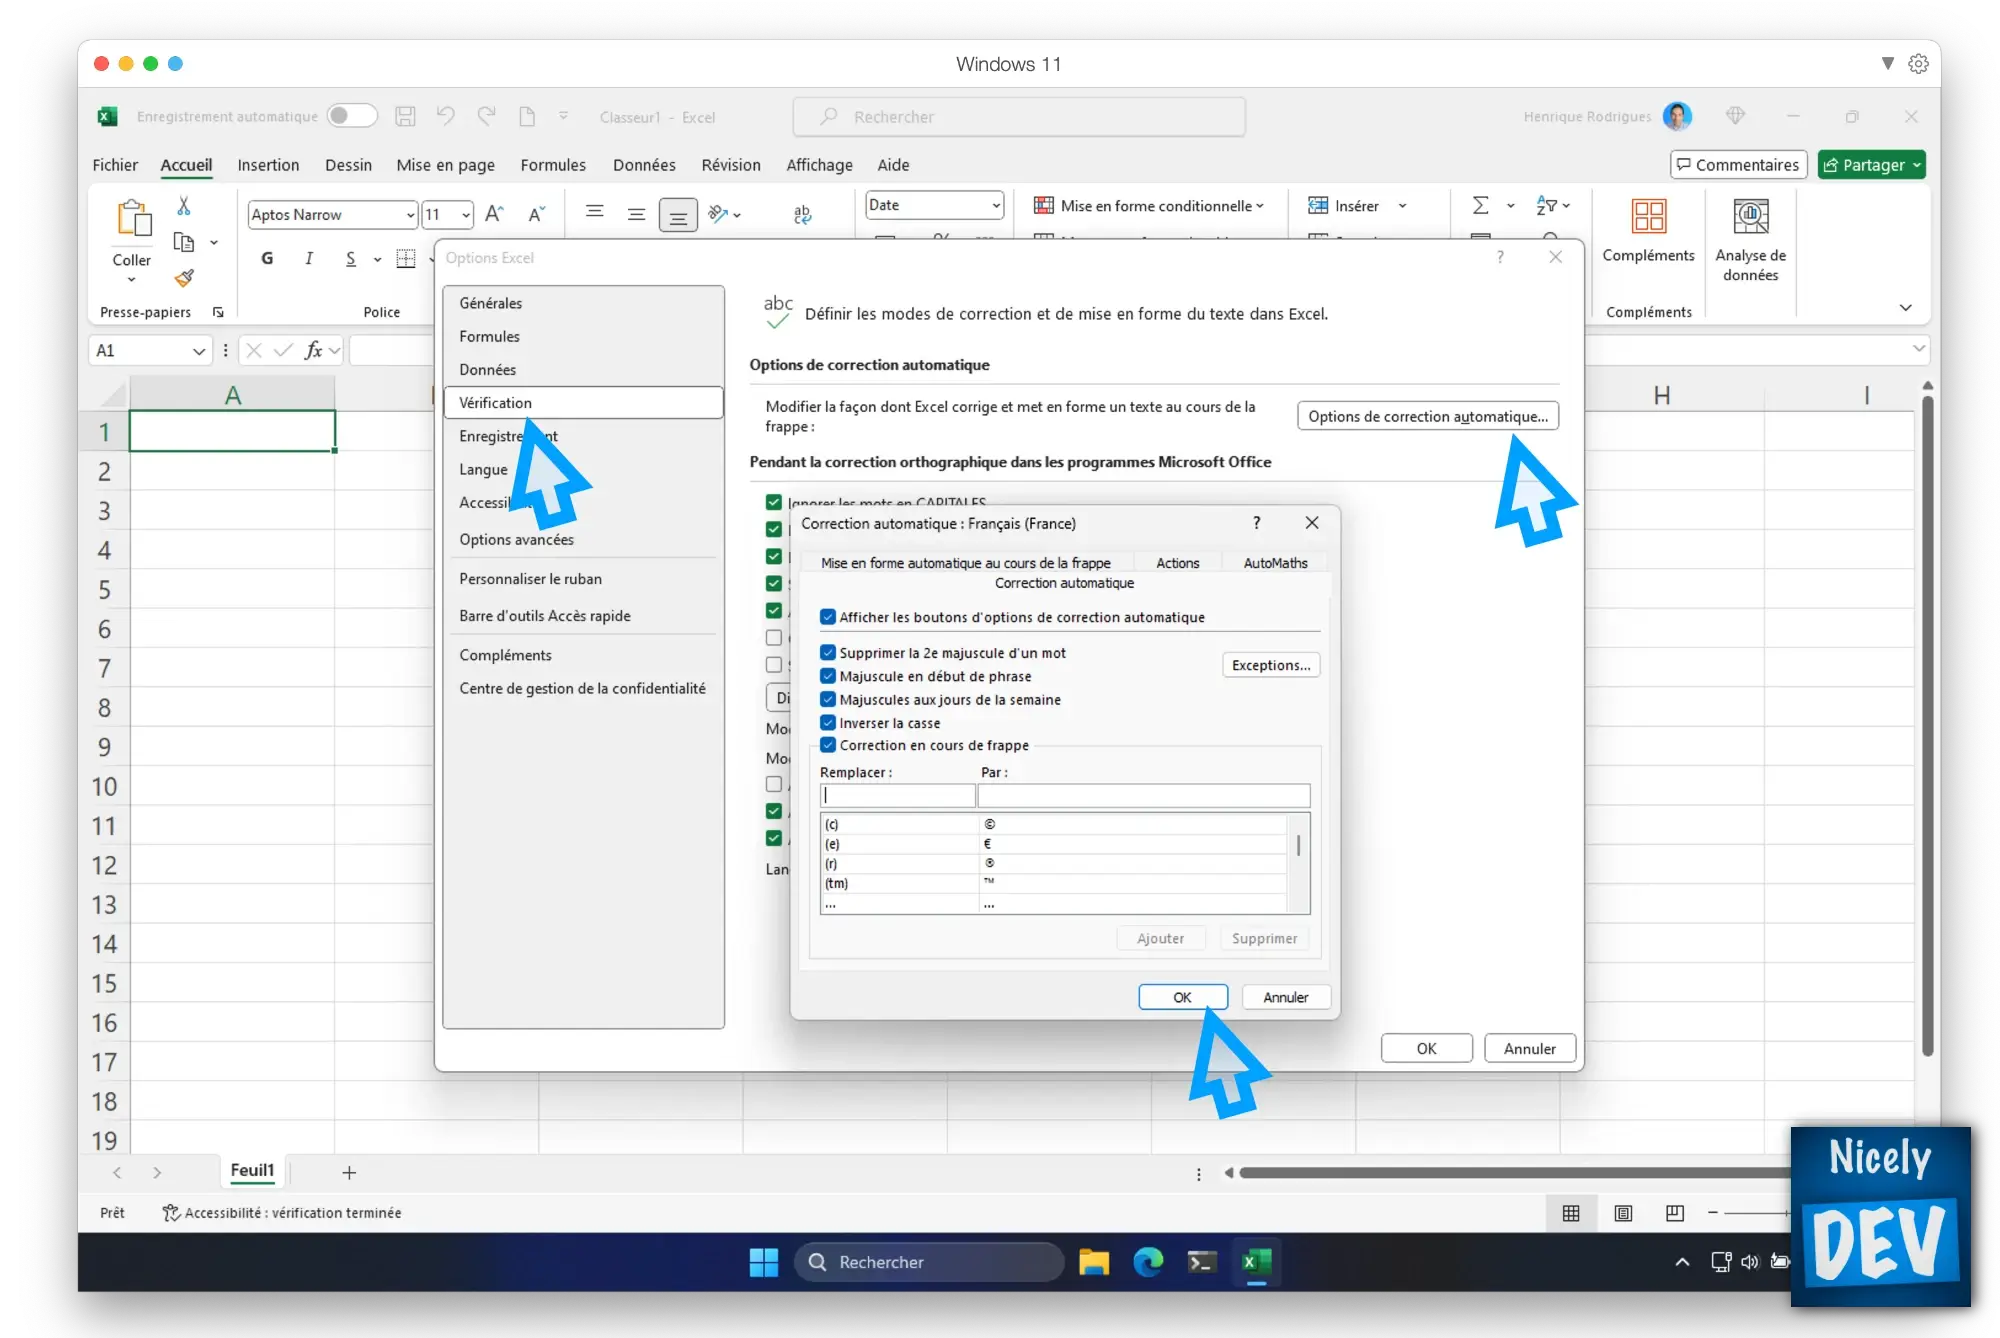
Task: Open Microsoft Edge from the taskbar
Action: pyautogui.click(x=1148, y=1262)
